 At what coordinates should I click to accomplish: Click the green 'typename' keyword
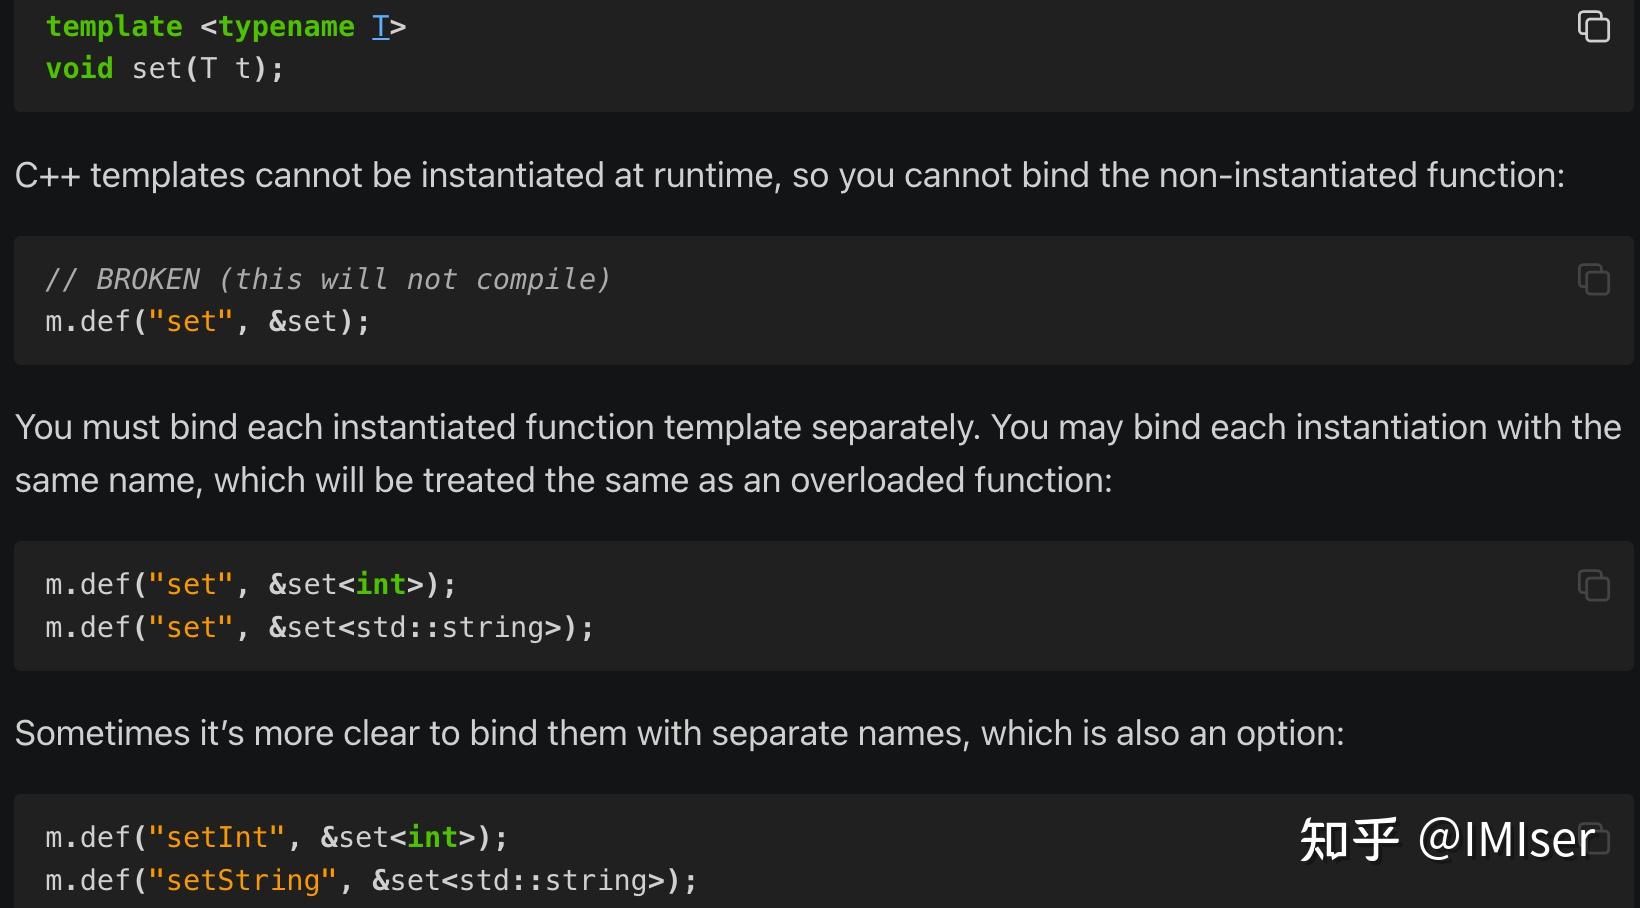coord(286,27)
